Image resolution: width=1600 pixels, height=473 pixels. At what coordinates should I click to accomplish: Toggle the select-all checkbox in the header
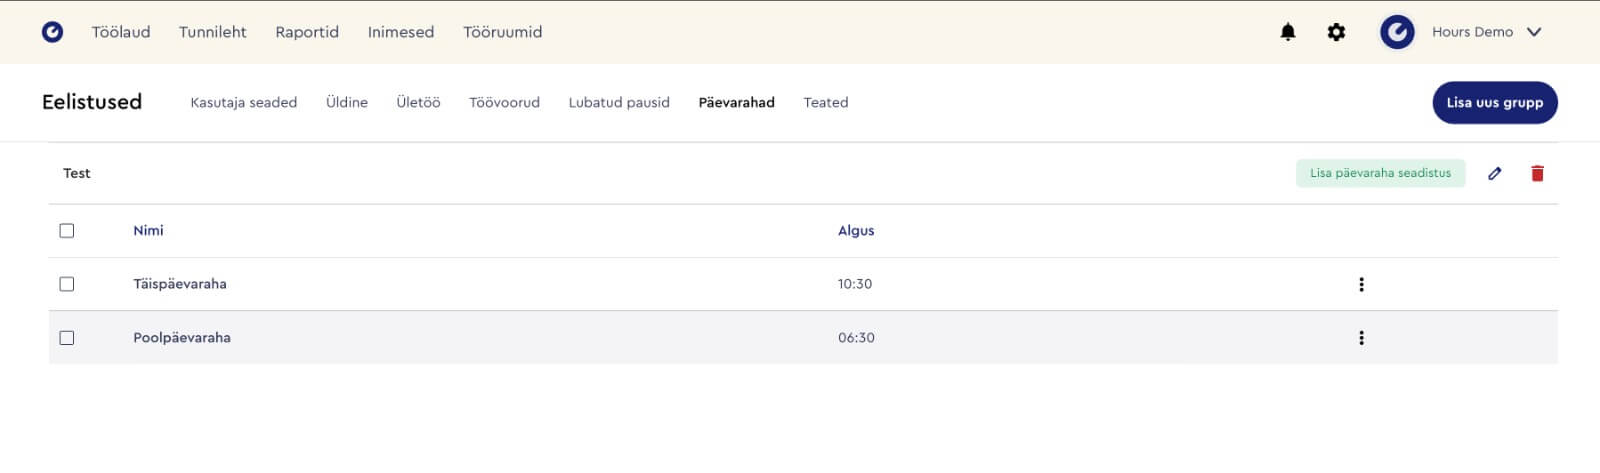coord(67,231)
